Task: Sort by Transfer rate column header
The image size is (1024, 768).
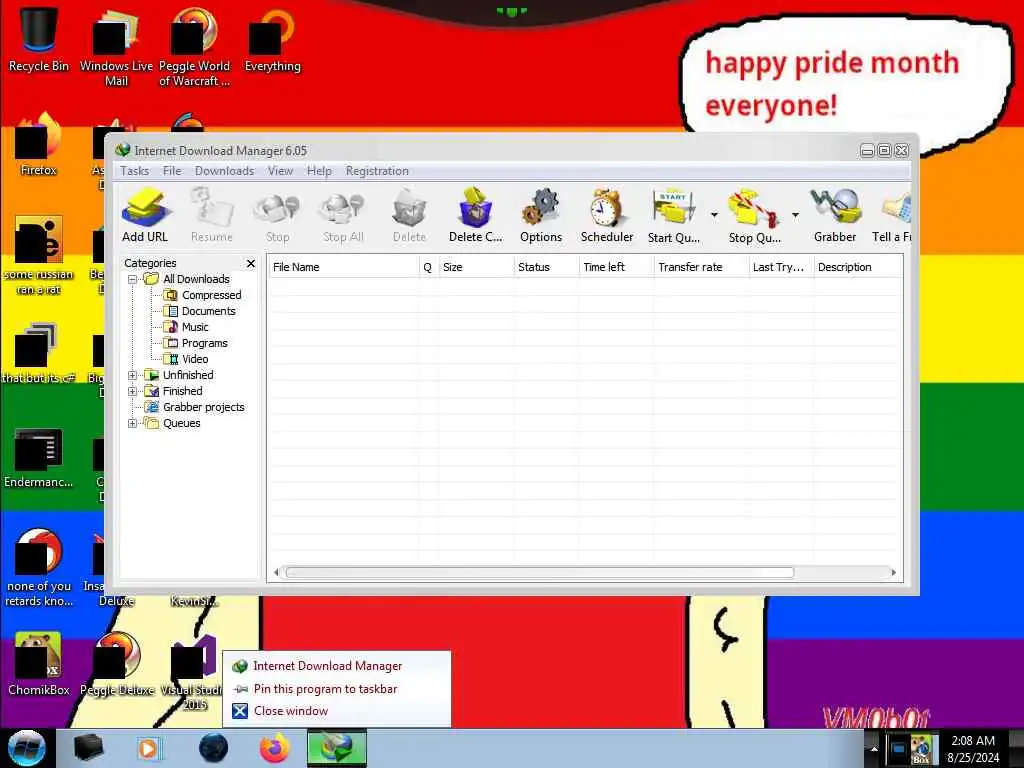Action: (701, 267)
